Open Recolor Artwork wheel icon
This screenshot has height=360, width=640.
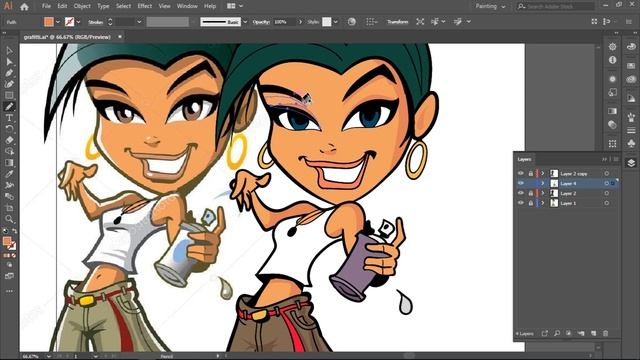pos(351,22)
